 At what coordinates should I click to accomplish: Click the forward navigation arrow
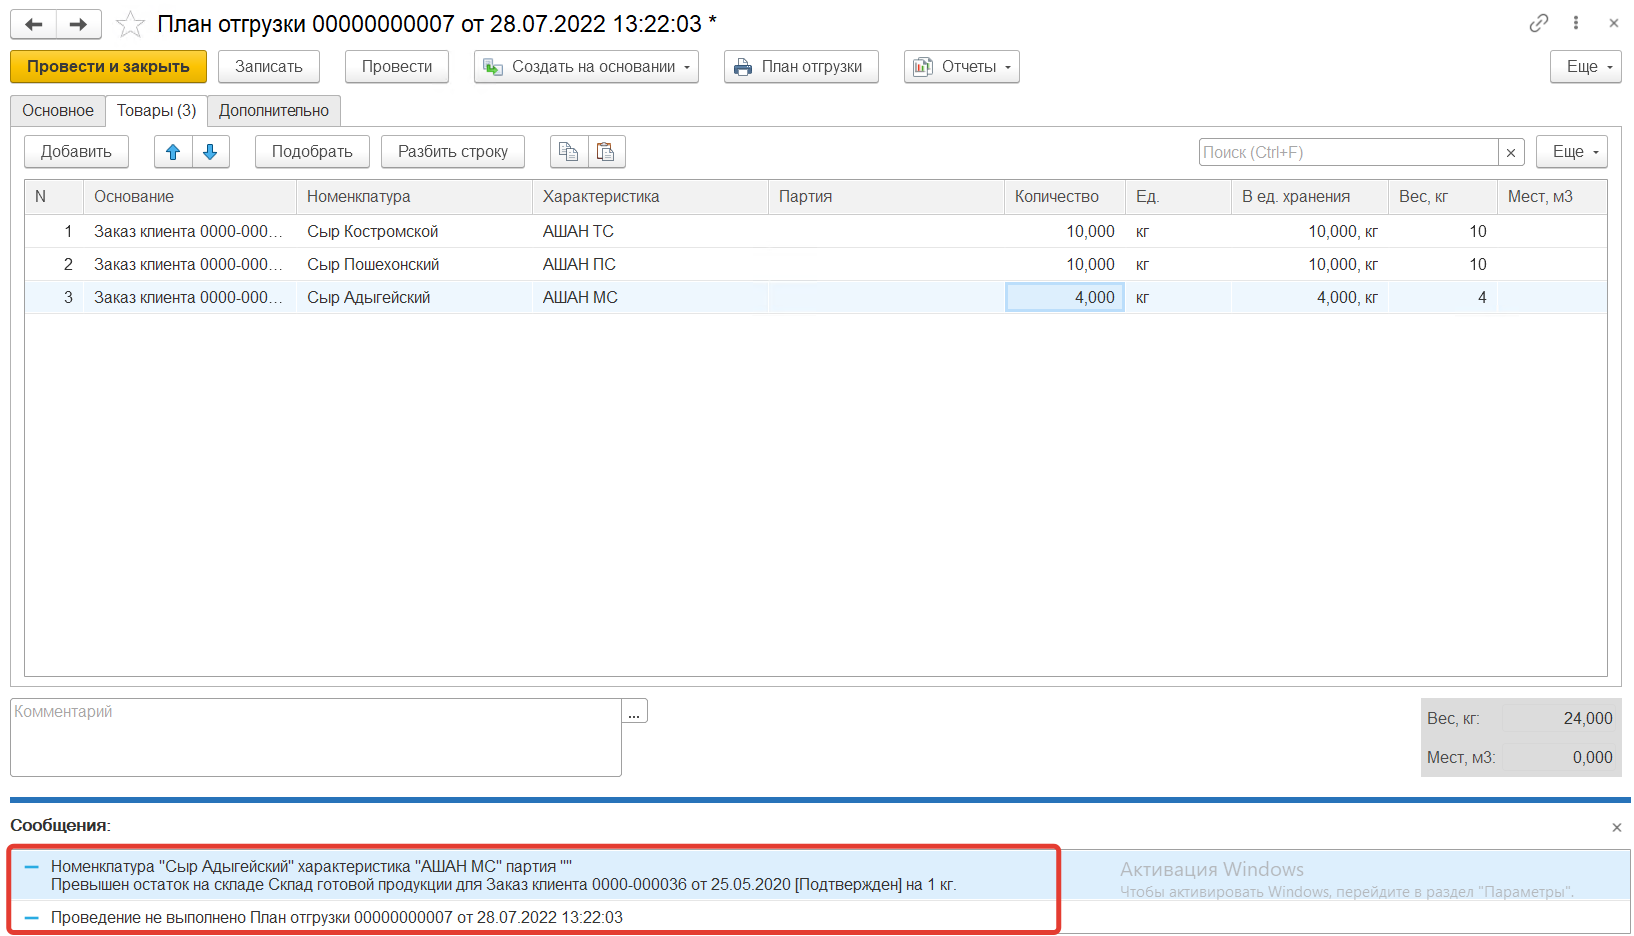(x=78, y=24)
